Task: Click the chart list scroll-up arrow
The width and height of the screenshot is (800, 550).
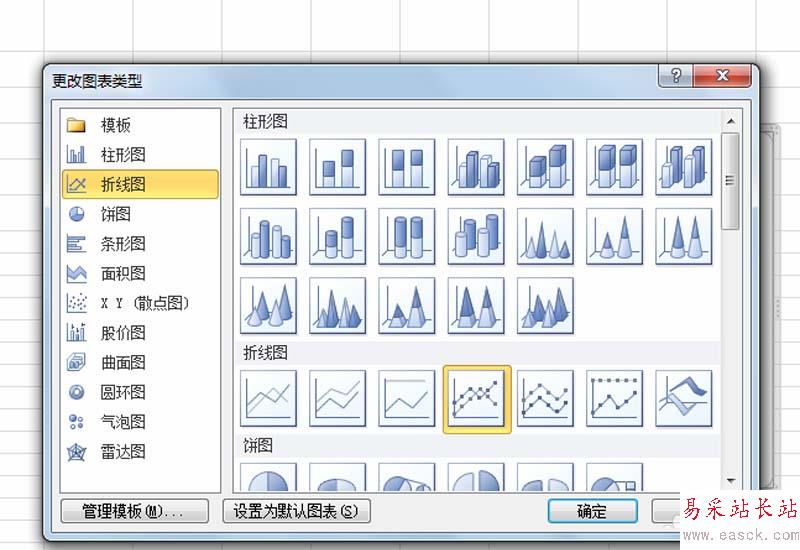Action: click(731, 121)
